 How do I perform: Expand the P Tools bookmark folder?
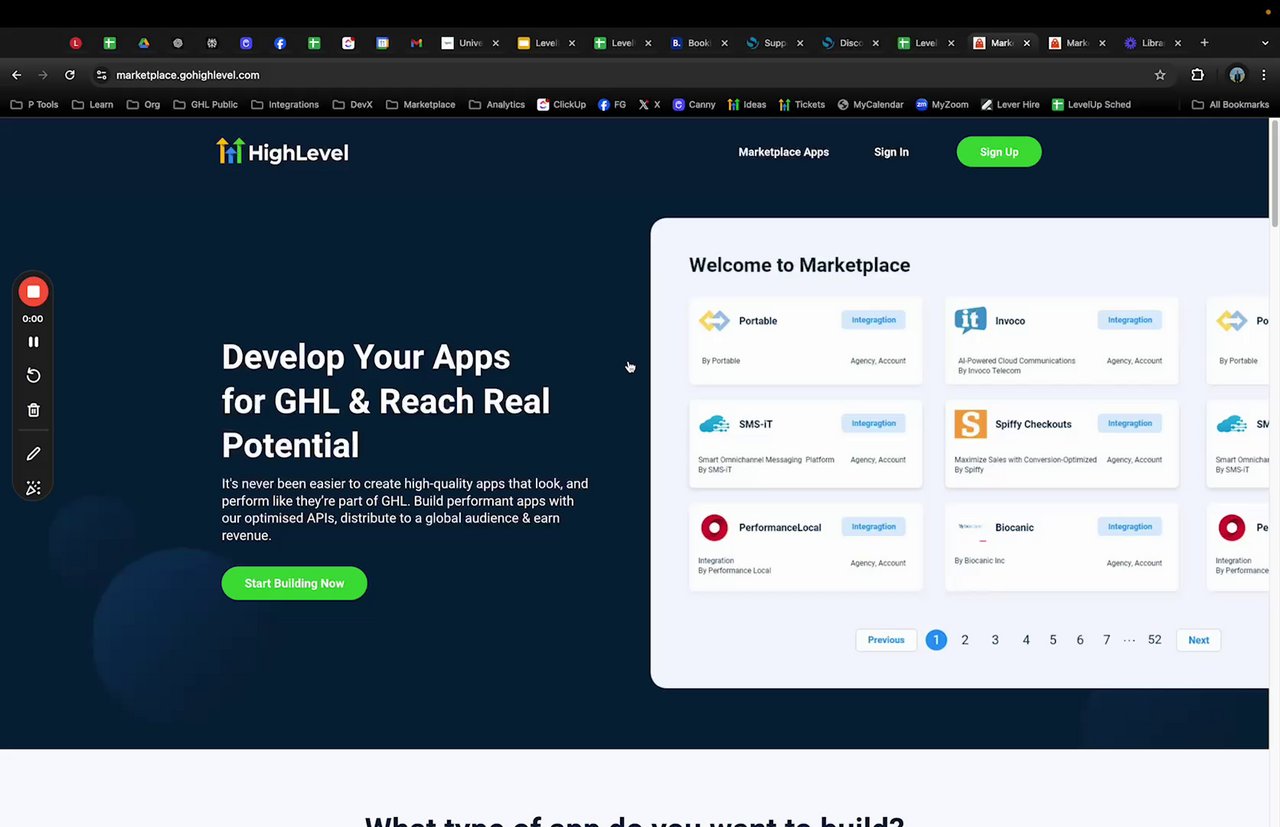coord(34,104)
